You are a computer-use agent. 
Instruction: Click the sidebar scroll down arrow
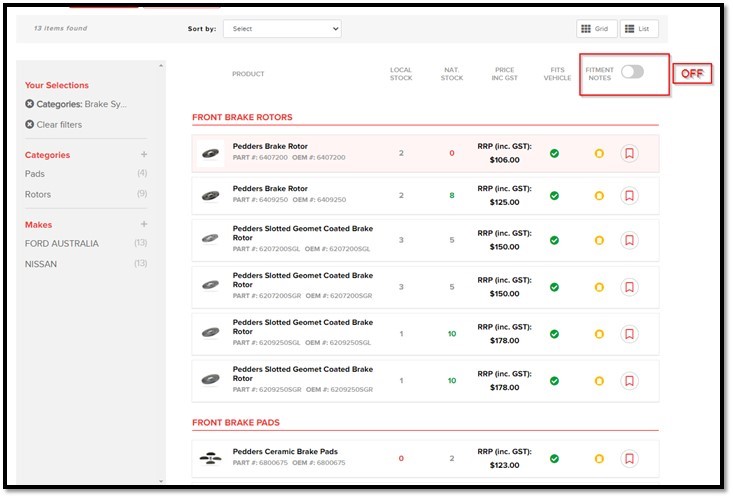tap(161, 481)
